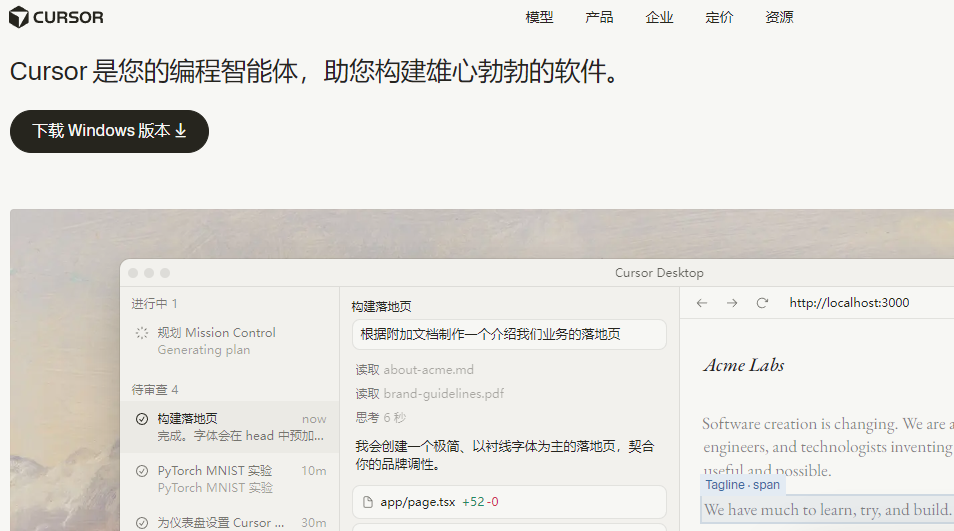This screenshot has width=954, height=531.
Task: Select the highlighted We have much to learn text
Action: pyautogui.click(x=827, y=510)
